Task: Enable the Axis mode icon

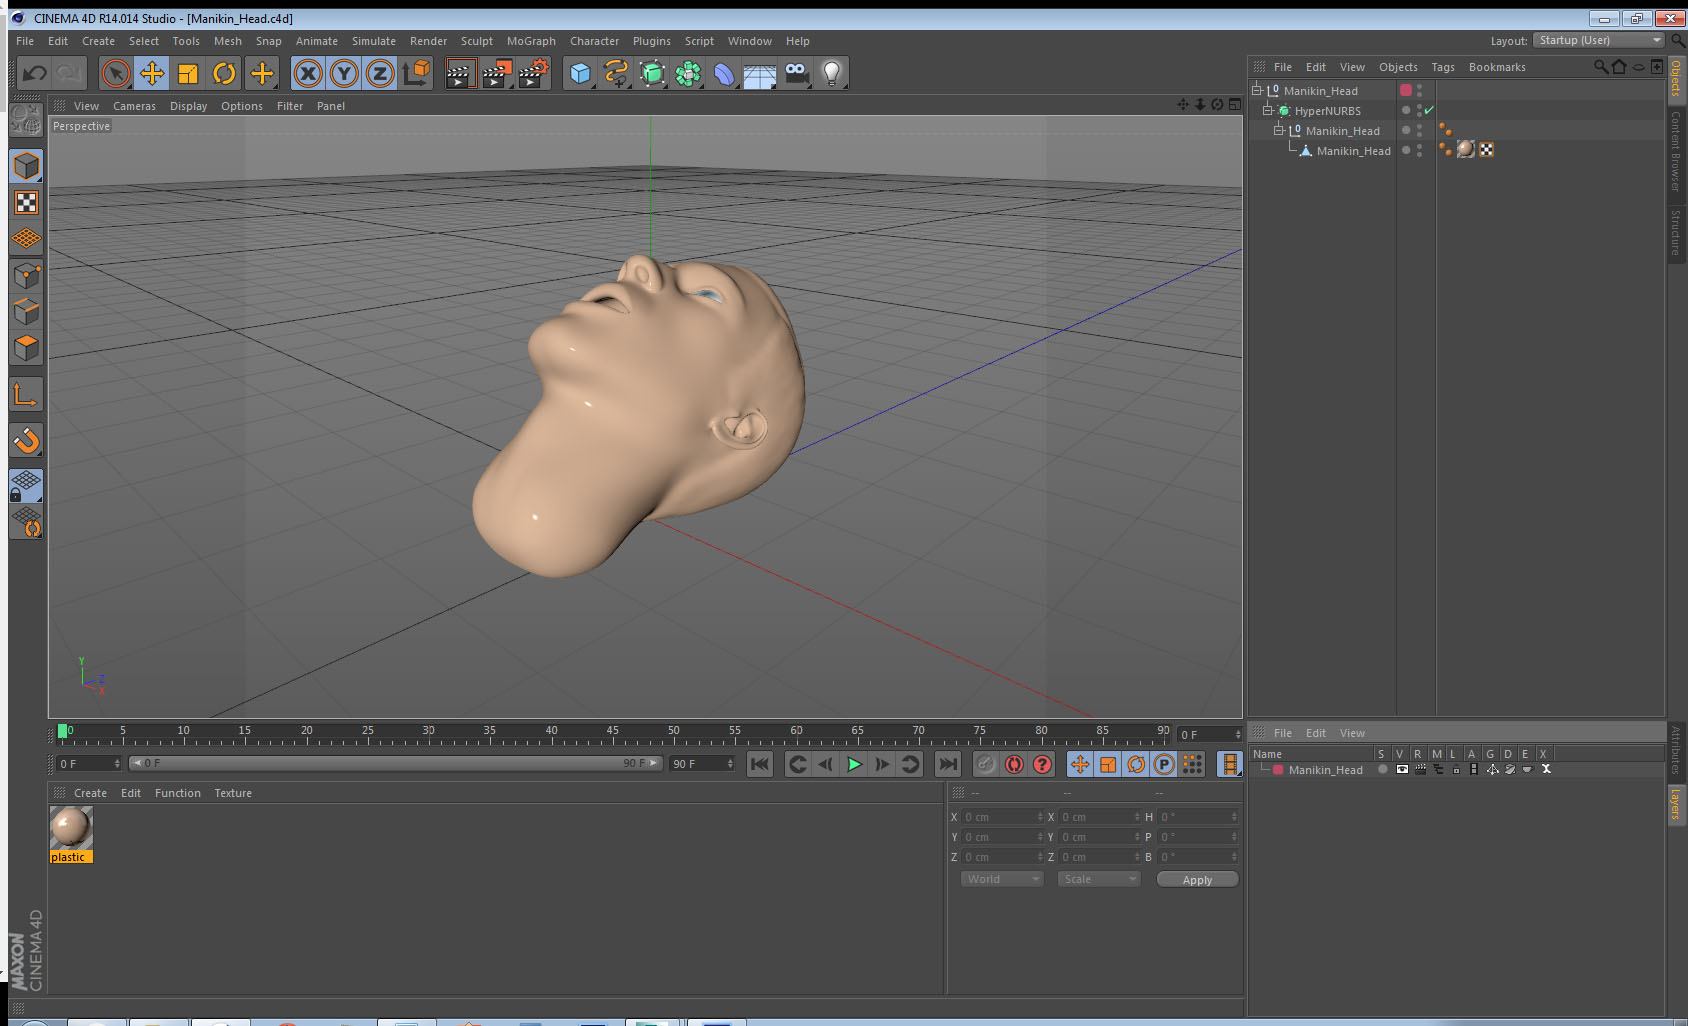Action: click(x=26, y=395)
